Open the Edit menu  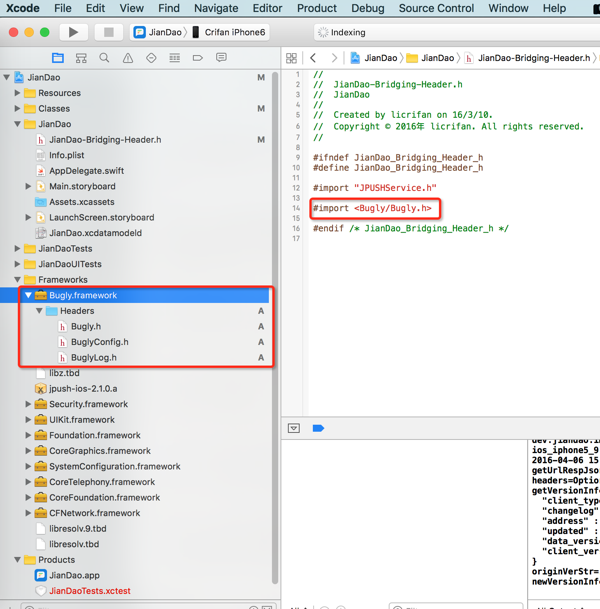[x=95, y=8]
